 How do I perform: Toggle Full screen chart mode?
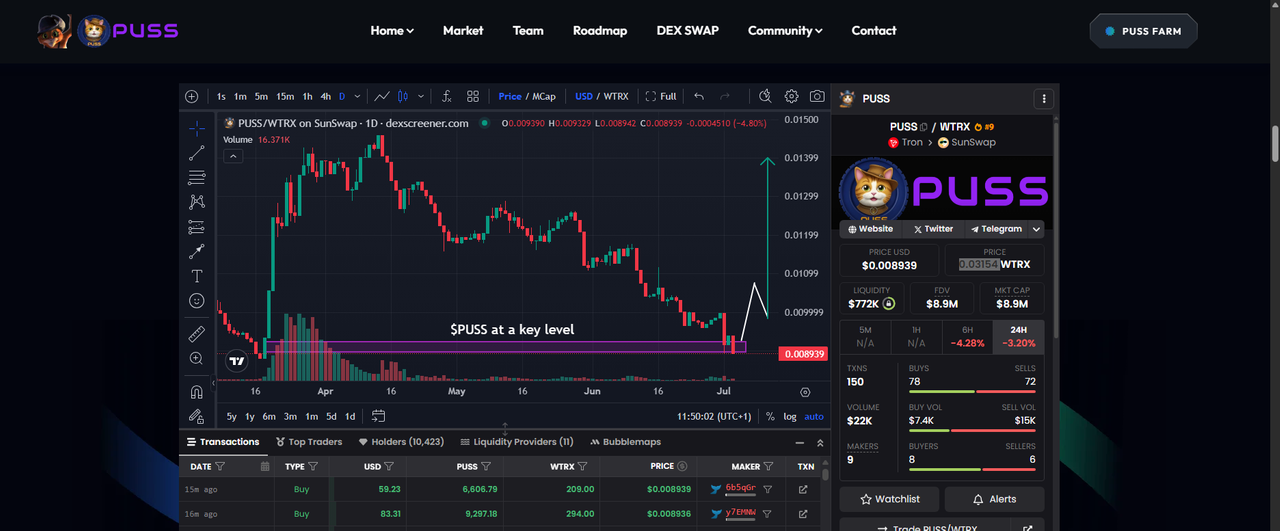coord(661,96)
